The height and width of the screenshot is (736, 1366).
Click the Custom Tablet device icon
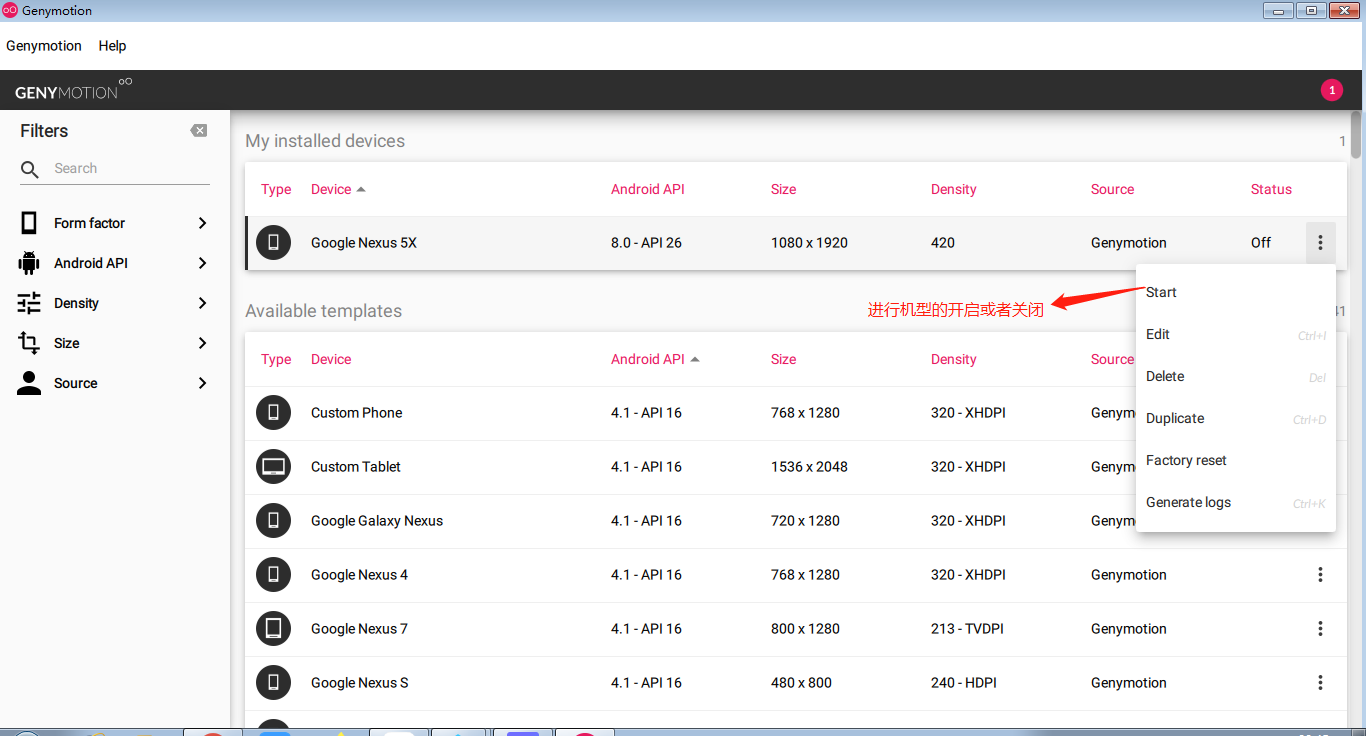point(273,466)
